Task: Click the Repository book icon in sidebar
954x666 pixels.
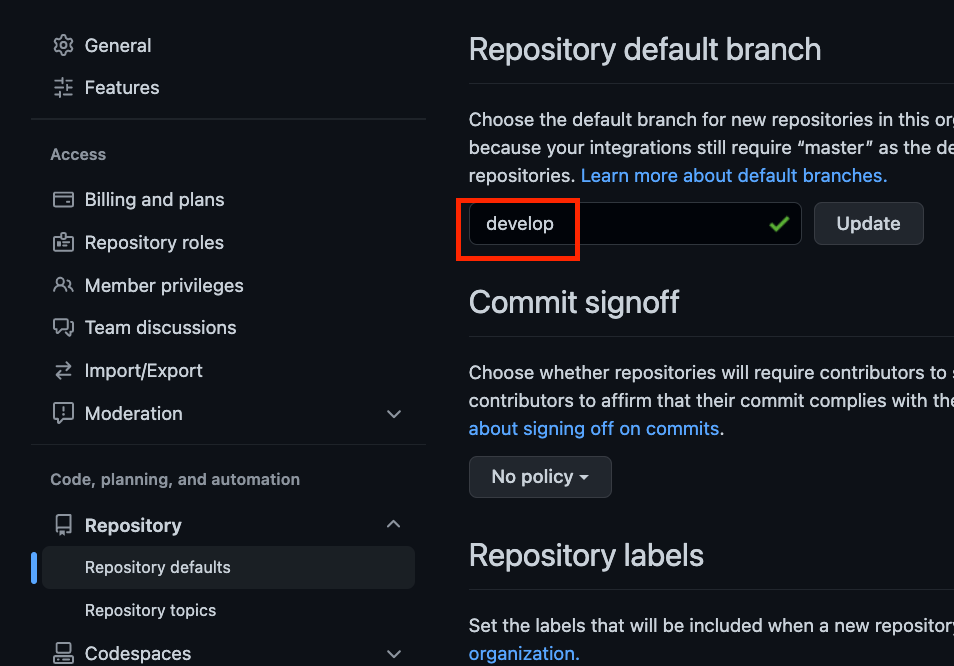Action: (63, 525)
